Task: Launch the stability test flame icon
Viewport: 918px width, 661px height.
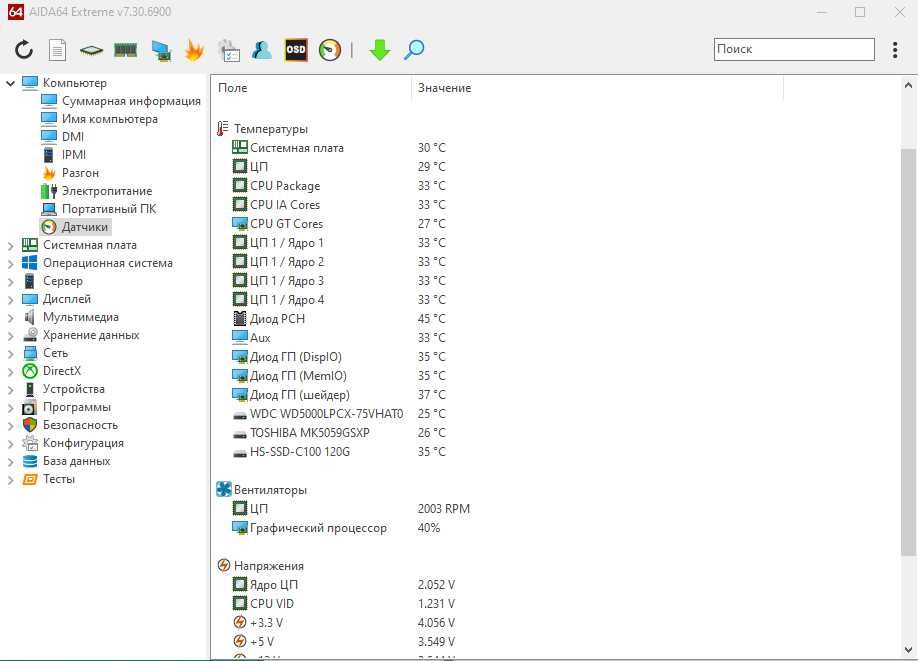Action: pos(194,50)
